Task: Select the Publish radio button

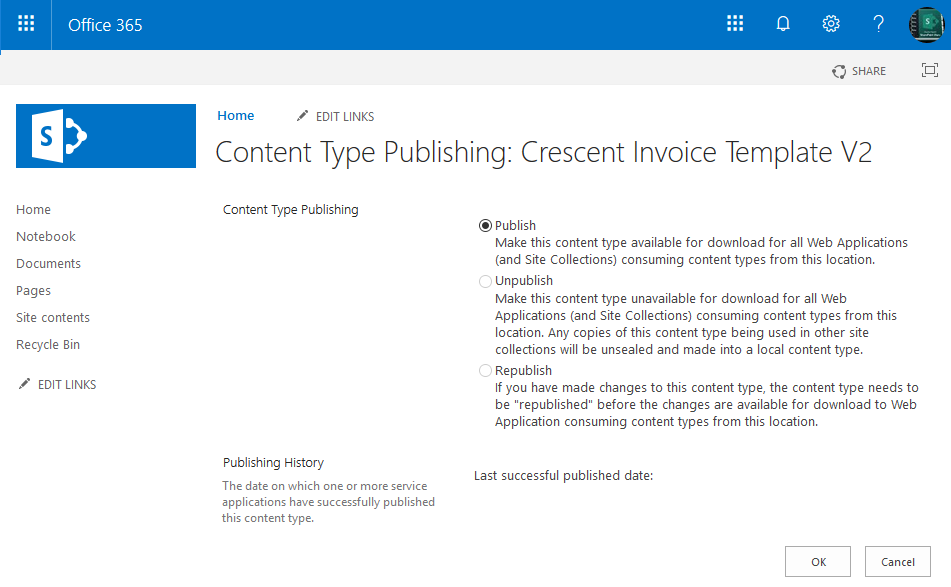Action: click(485, 225)
